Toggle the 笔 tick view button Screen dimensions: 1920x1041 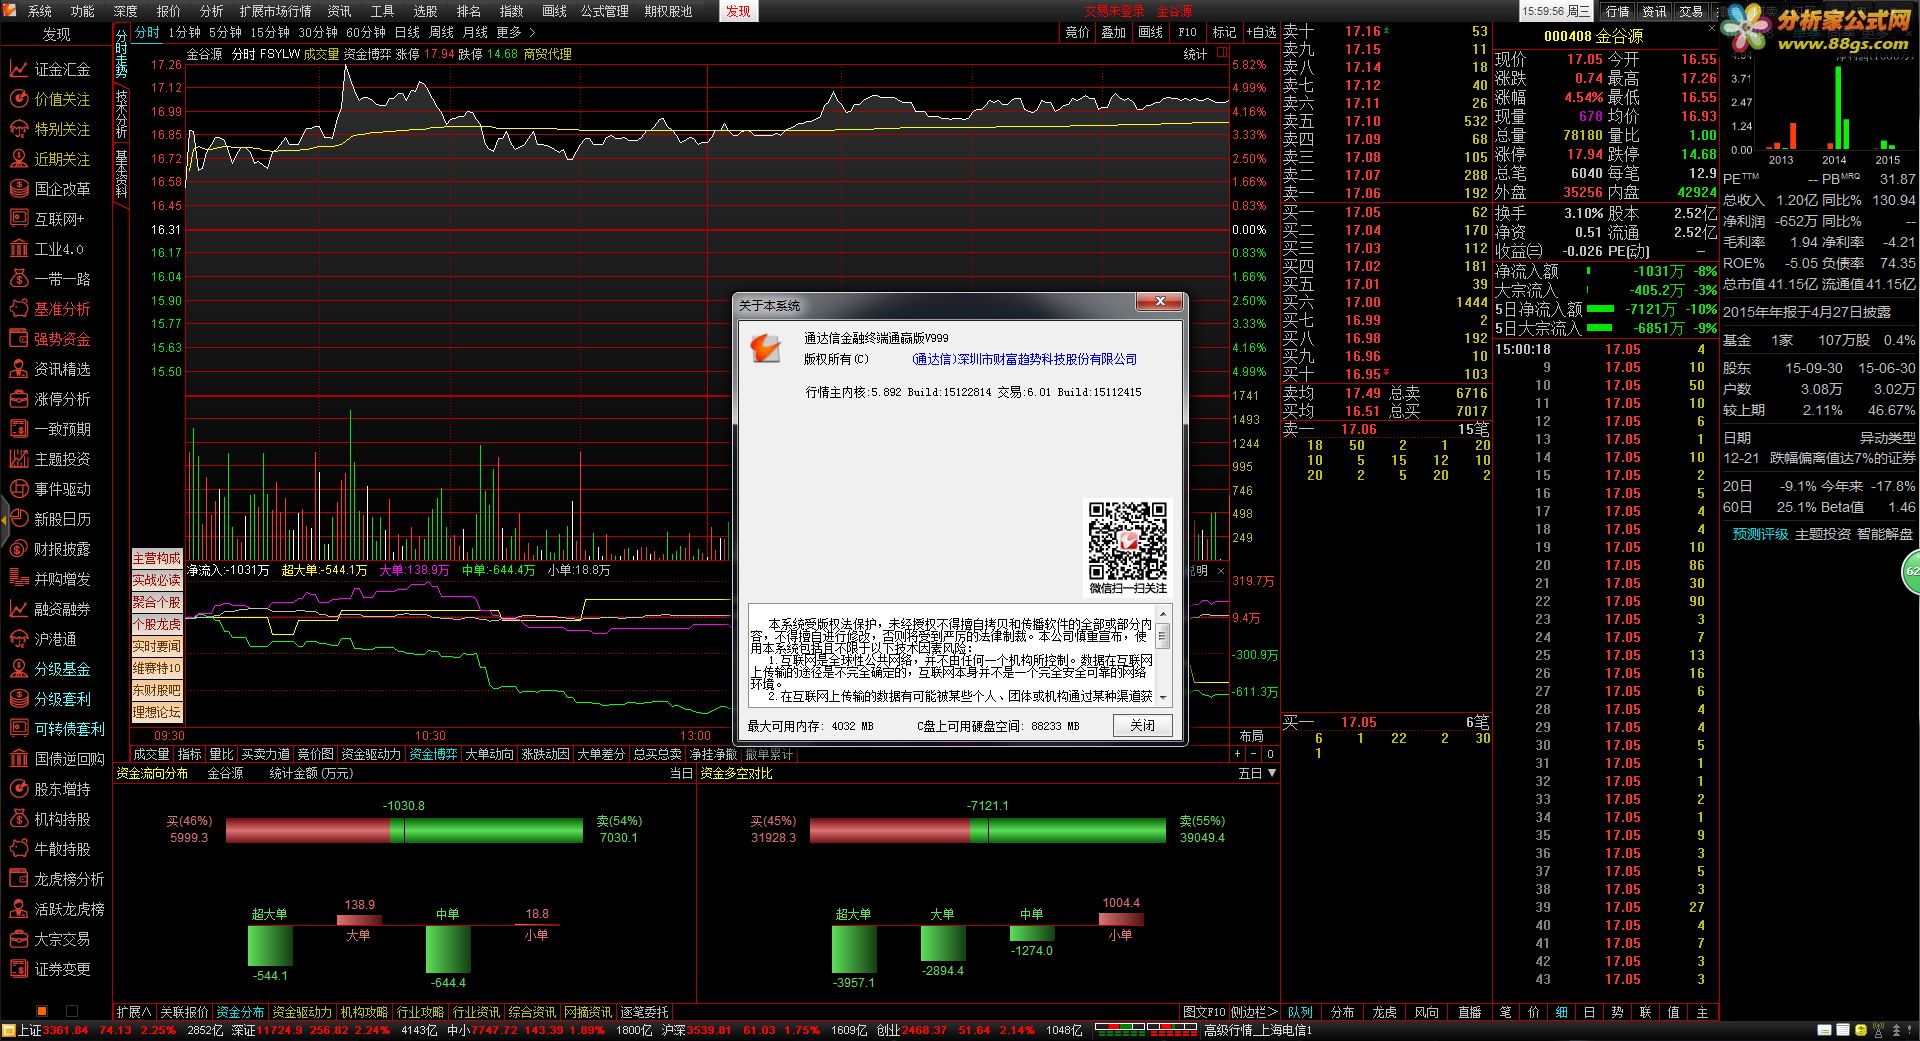coord(1506,1012)
